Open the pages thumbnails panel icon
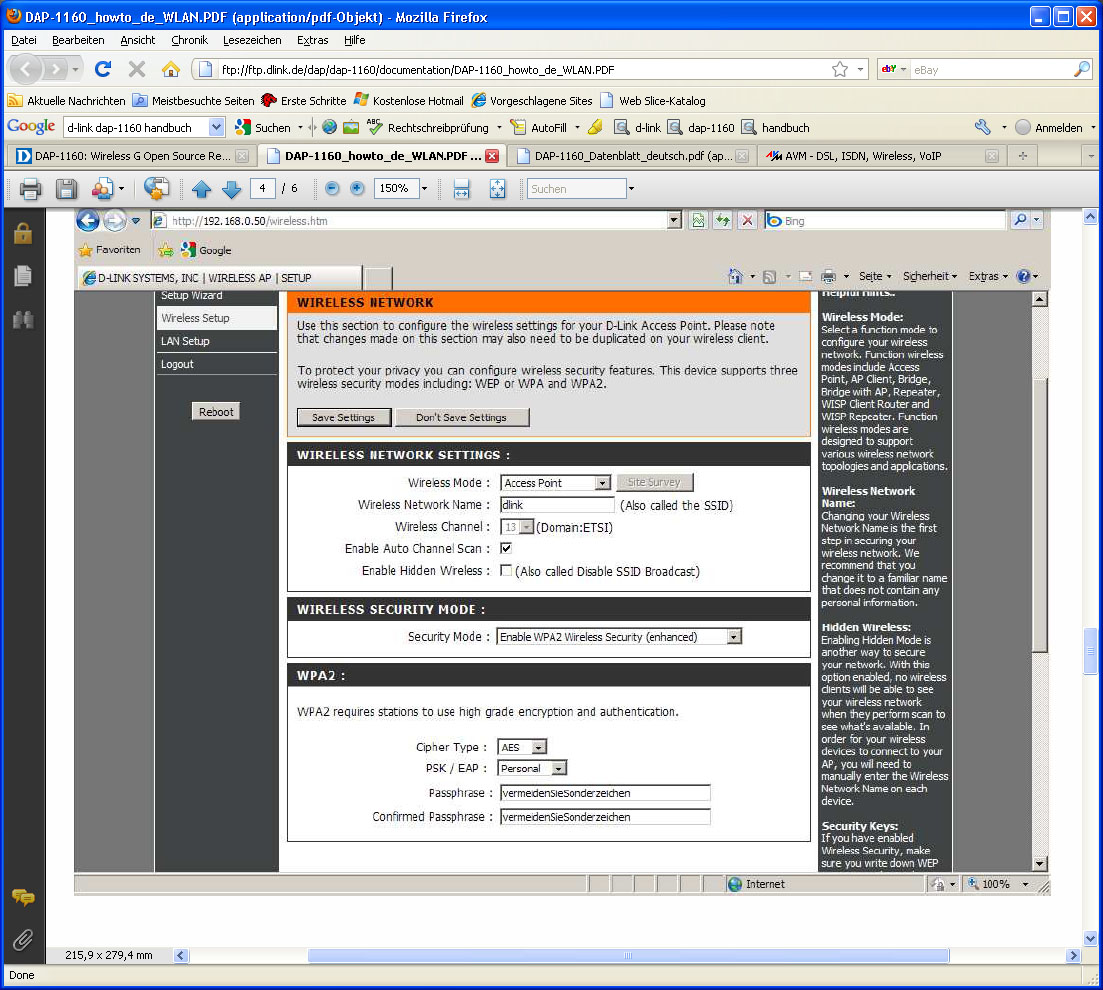 [23, 276]
